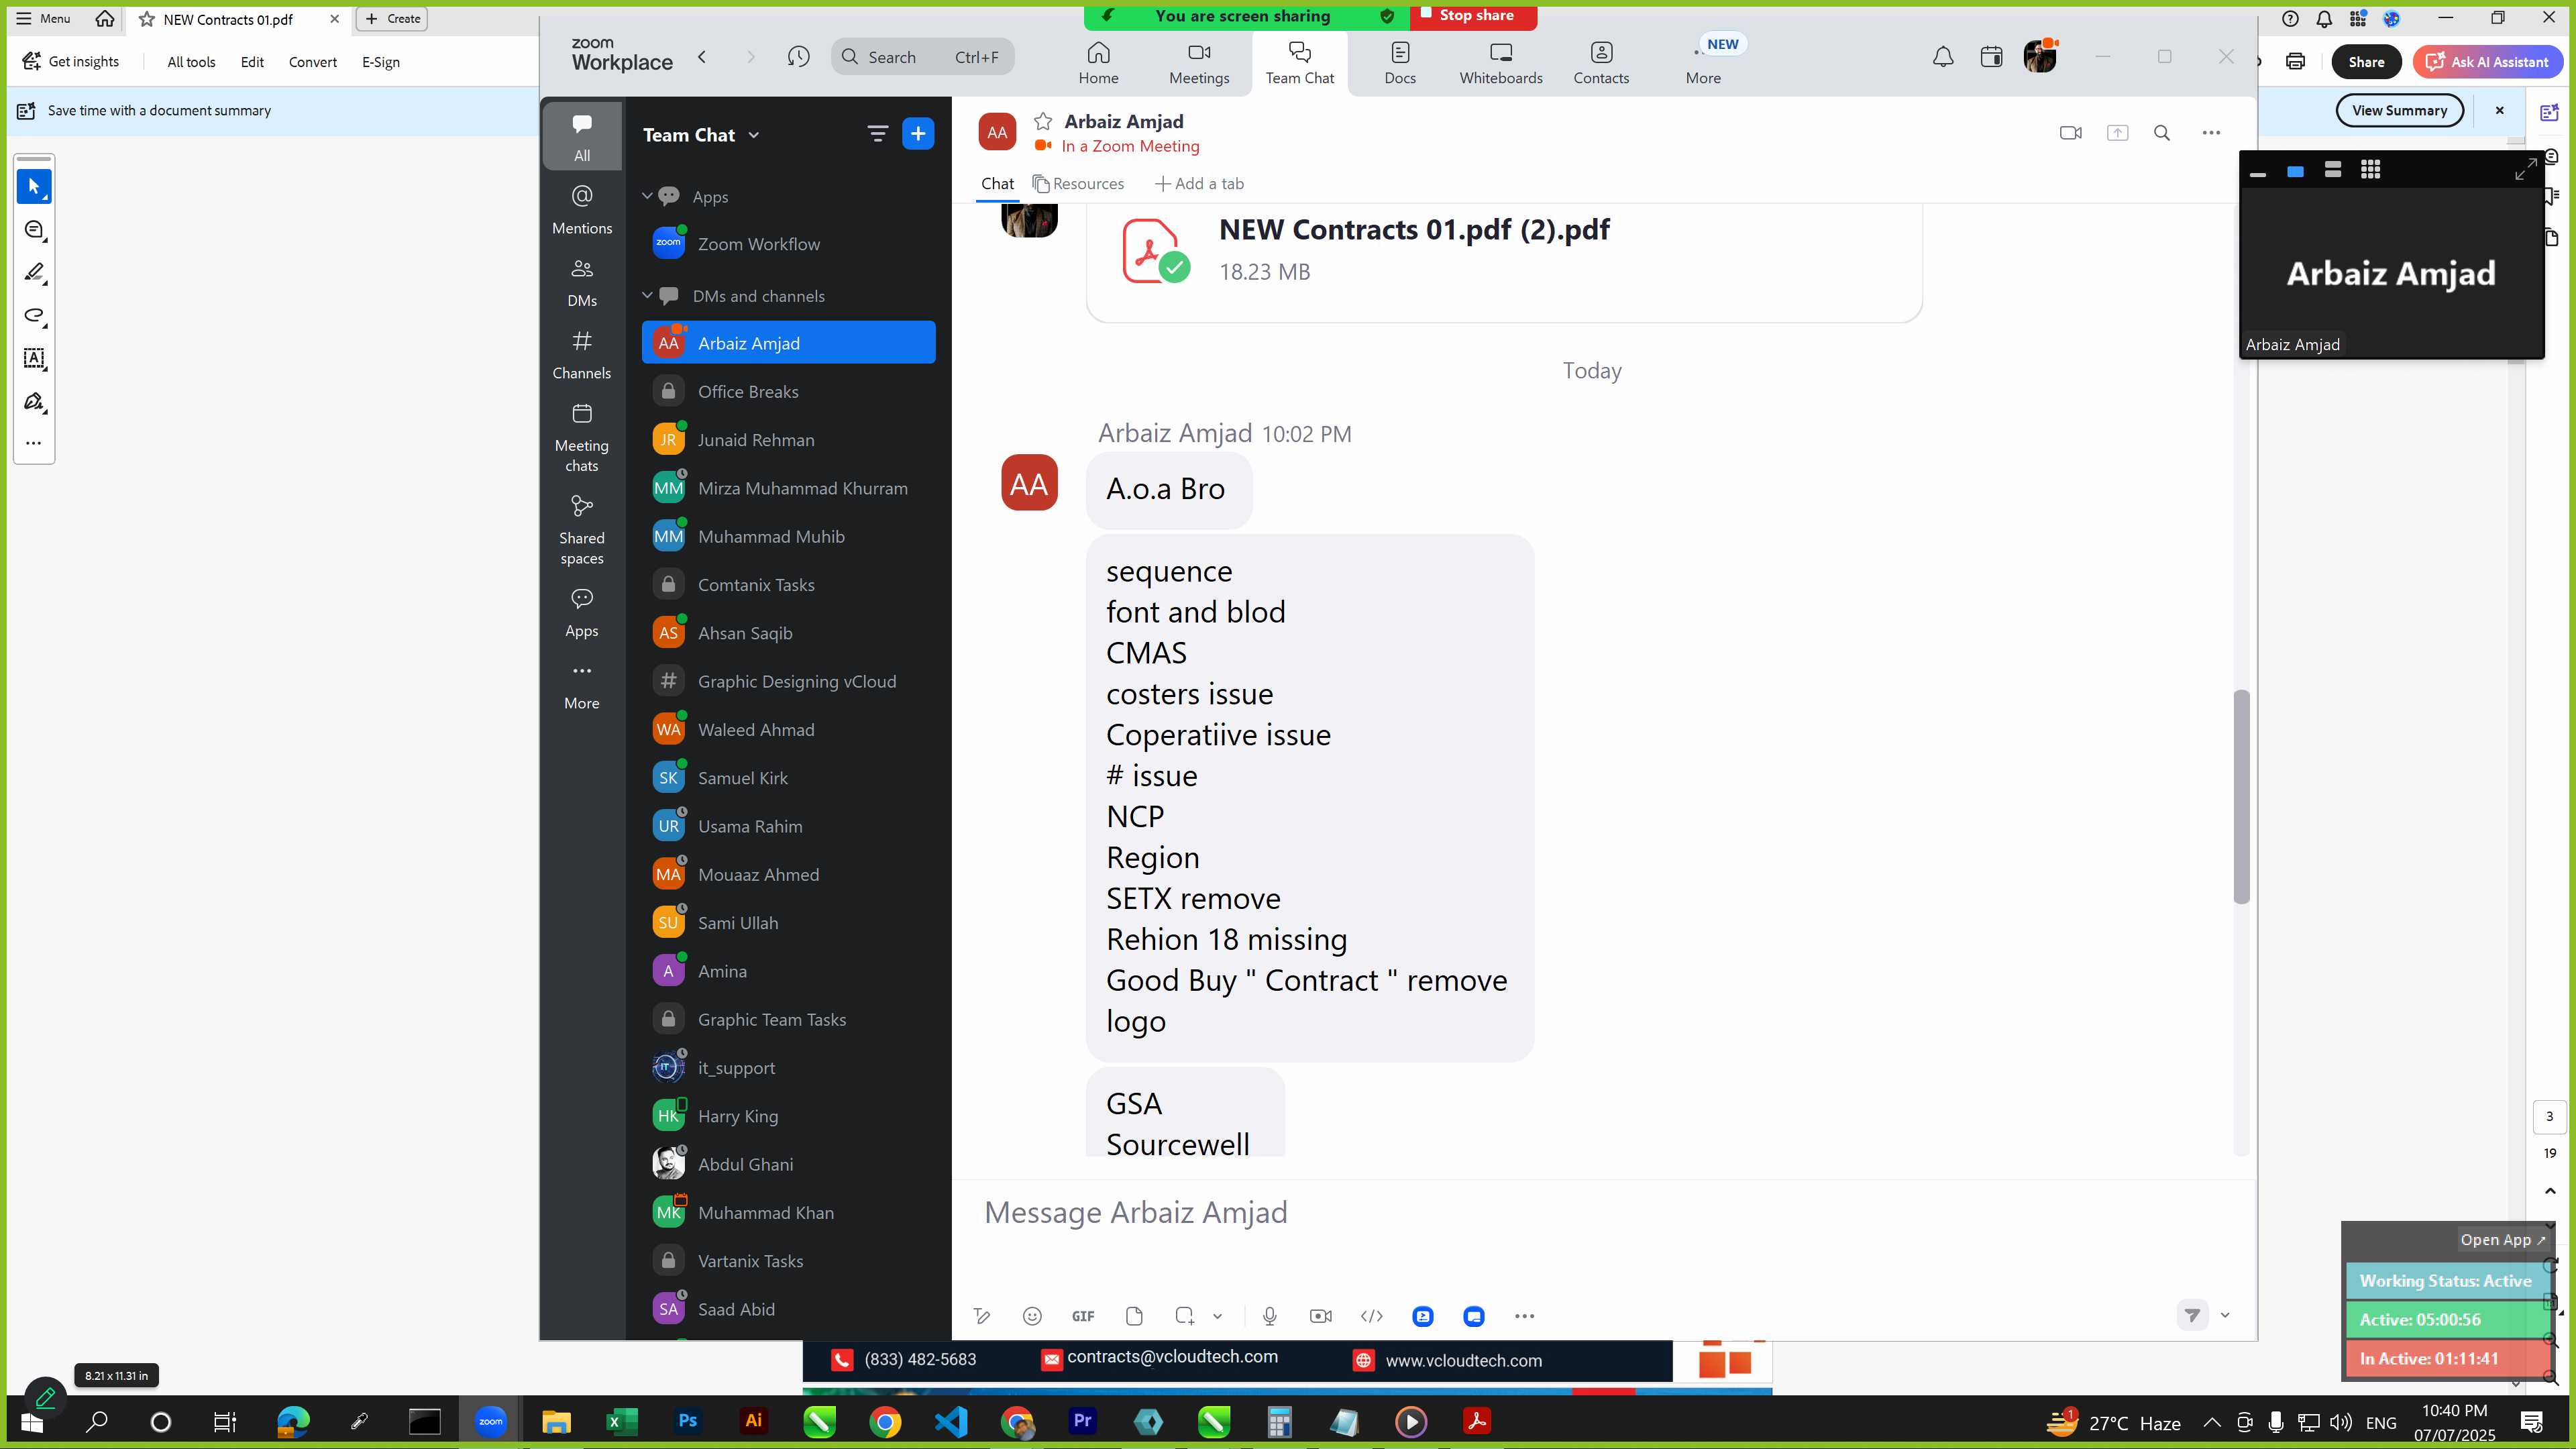The width and height of the screenshot is (2576, 1449).
Task: Click Add a tab
Action: [x=1199, y=183]
